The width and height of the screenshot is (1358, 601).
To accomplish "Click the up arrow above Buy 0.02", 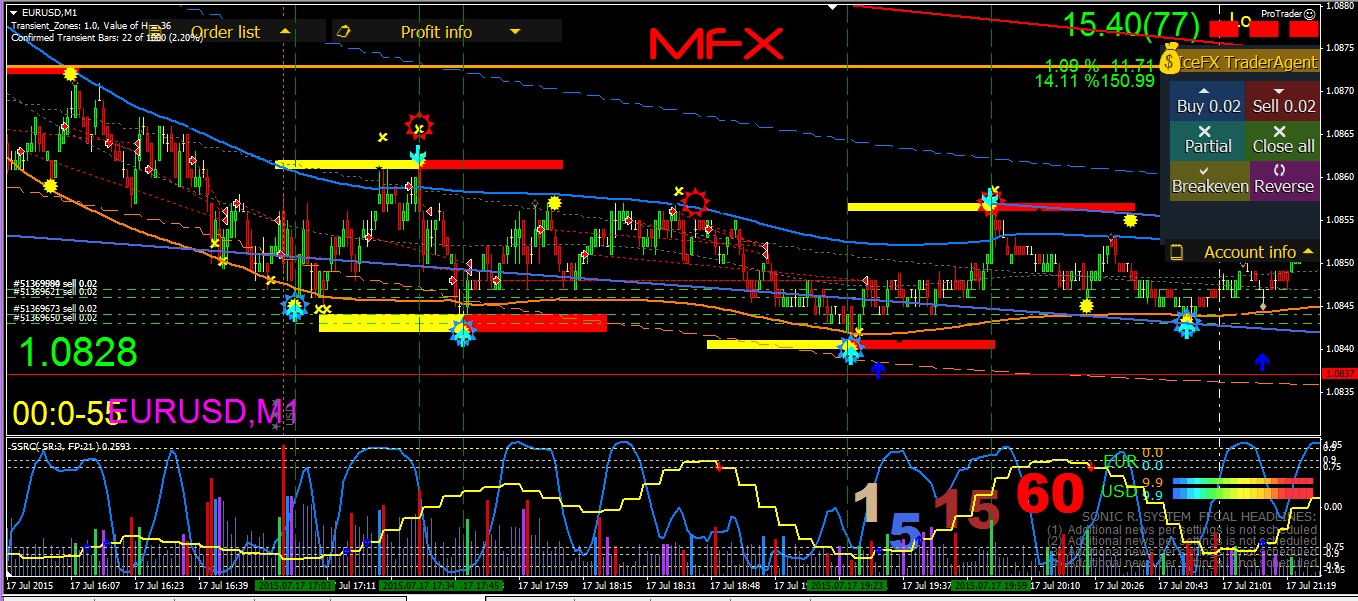I will pos(1204,91).
